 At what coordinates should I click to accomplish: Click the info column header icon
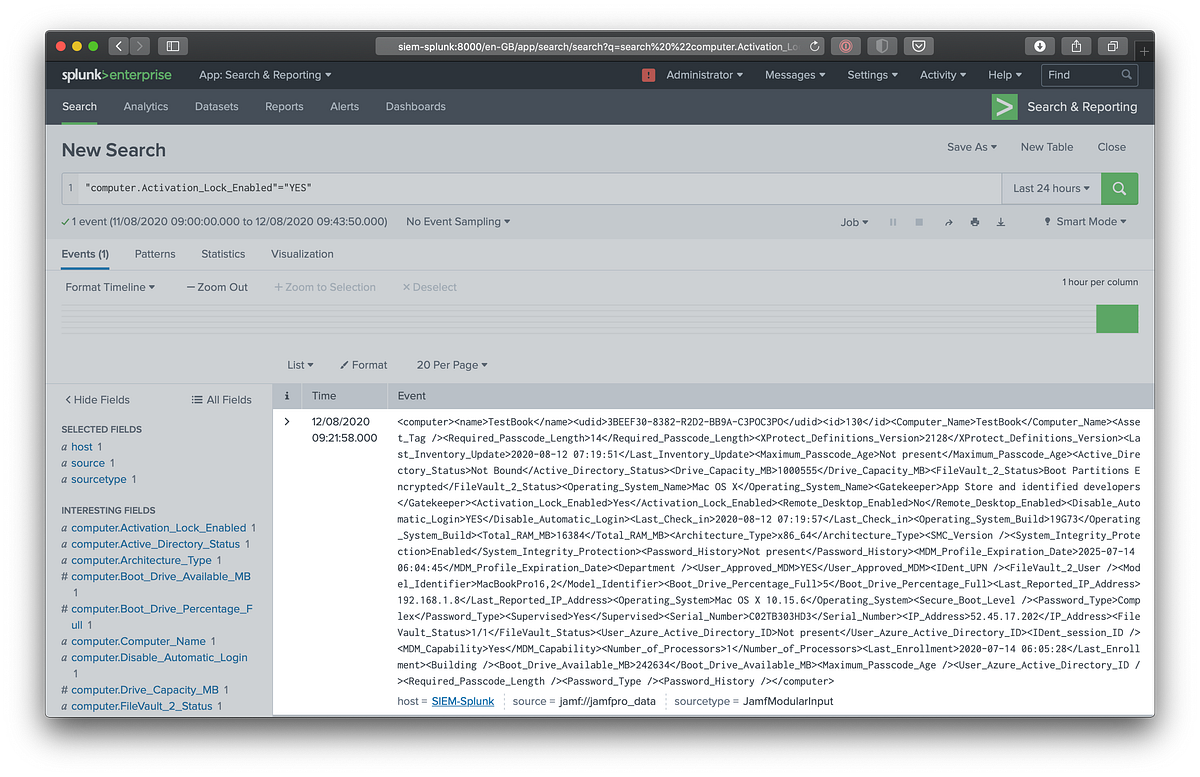(287, 396)
